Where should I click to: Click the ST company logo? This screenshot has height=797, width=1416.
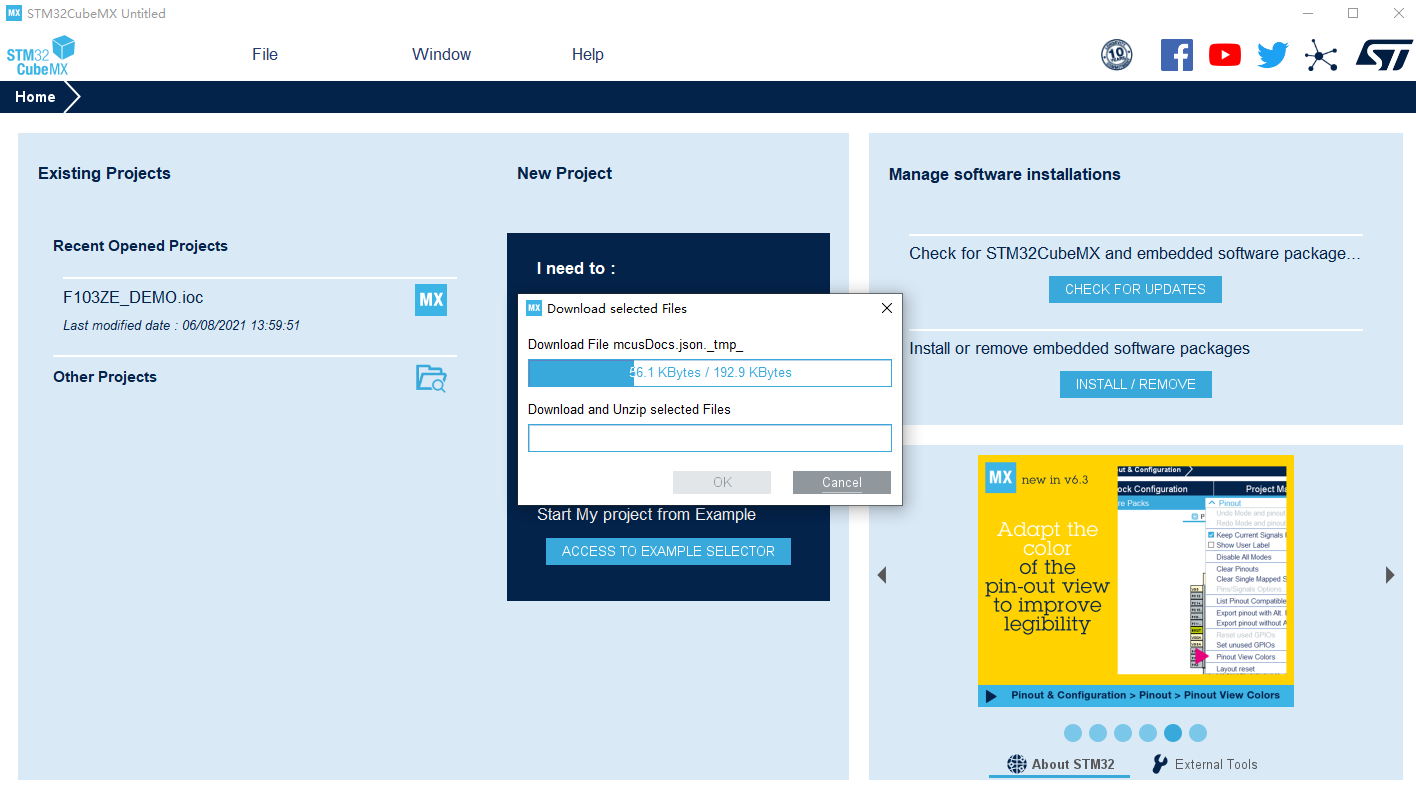(1384, 55)
